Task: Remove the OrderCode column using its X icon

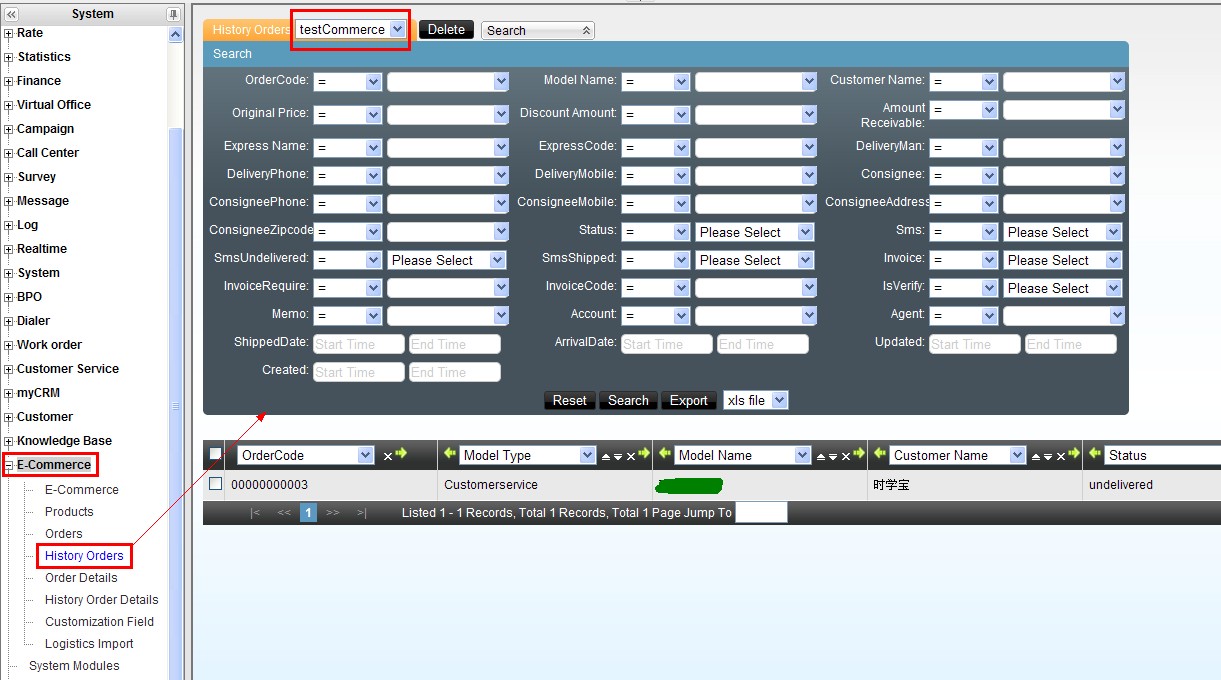Action: point(388,456)
